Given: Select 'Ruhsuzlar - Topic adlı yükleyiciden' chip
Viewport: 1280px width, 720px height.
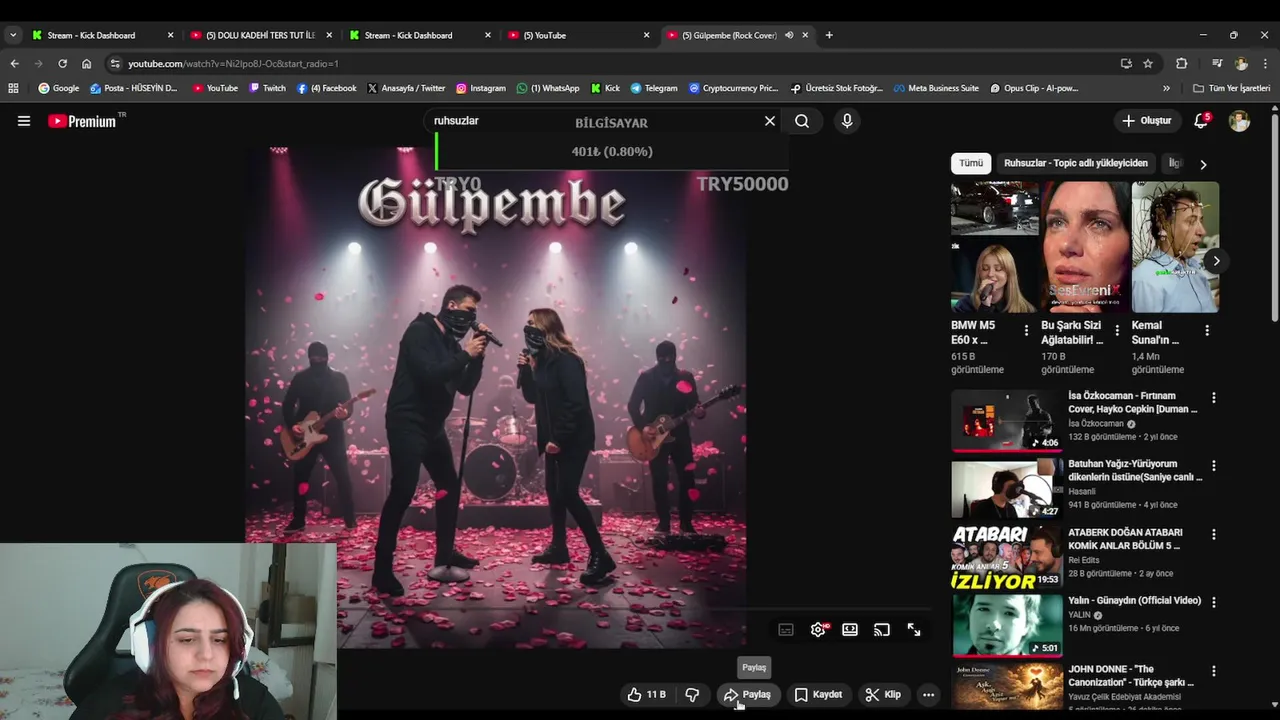Looking at the screenshot, I should [1076, 163].
